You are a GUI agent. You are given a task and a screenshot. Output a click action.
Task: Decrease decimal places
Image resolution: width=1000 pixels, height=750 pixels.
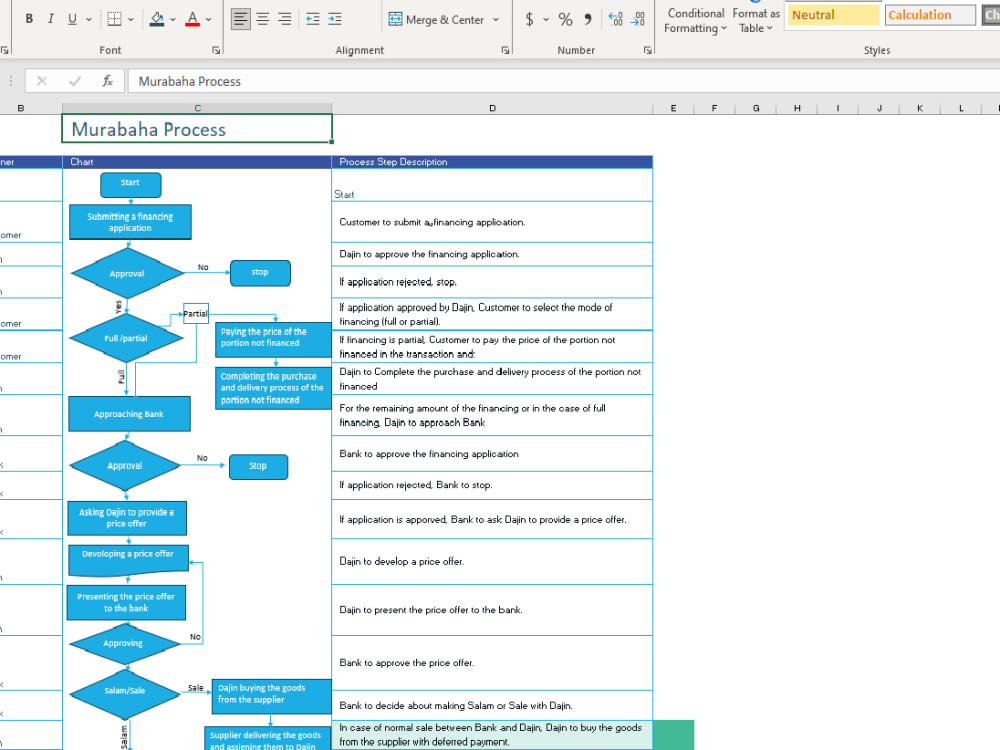point(638,19)
